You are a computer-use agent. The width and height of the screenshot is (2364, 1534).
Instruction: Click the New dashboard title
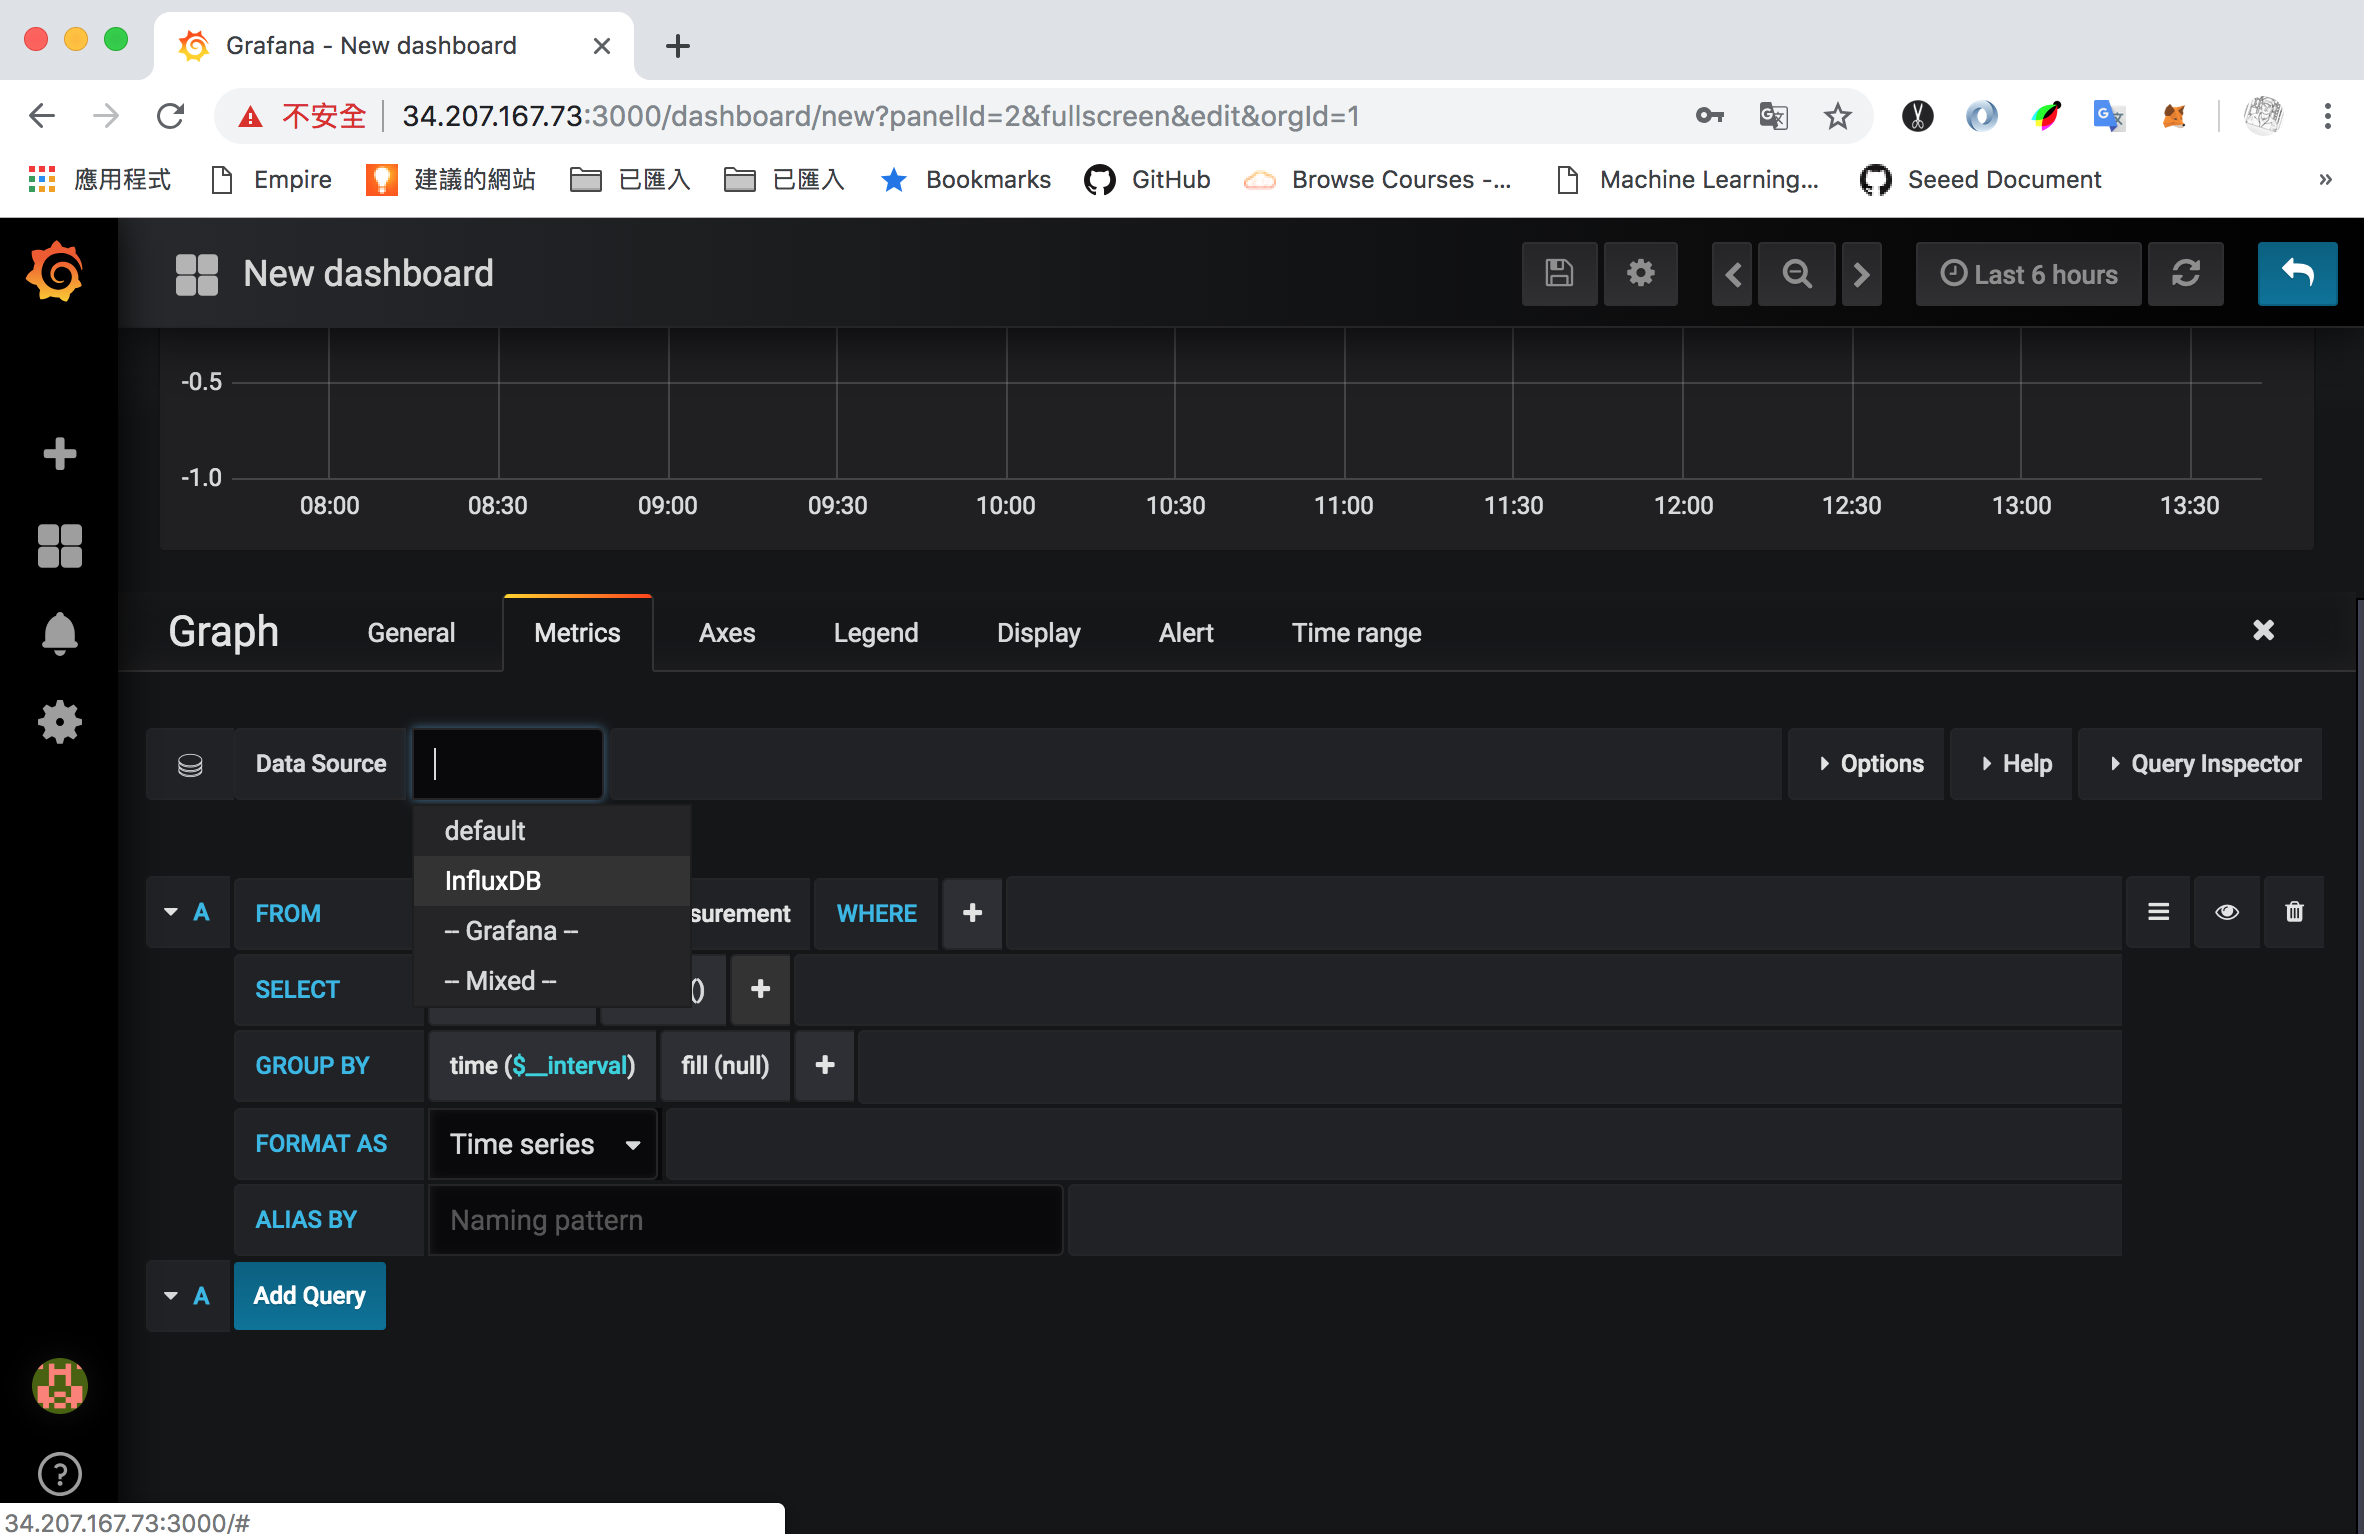[369, 273]
